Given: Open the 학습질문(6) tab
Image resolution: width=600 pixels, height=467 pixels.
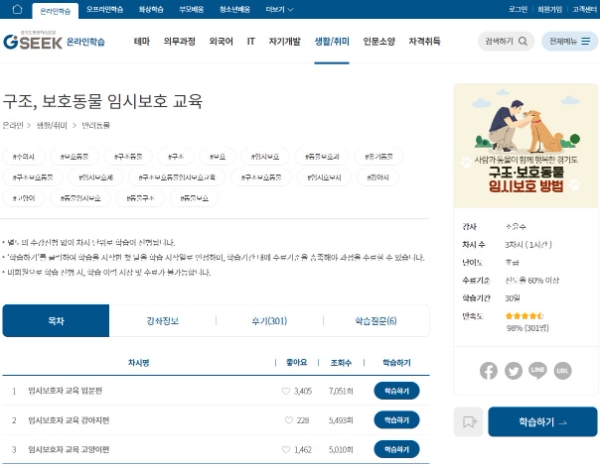Looking at the screenshot, I should 376,321.
